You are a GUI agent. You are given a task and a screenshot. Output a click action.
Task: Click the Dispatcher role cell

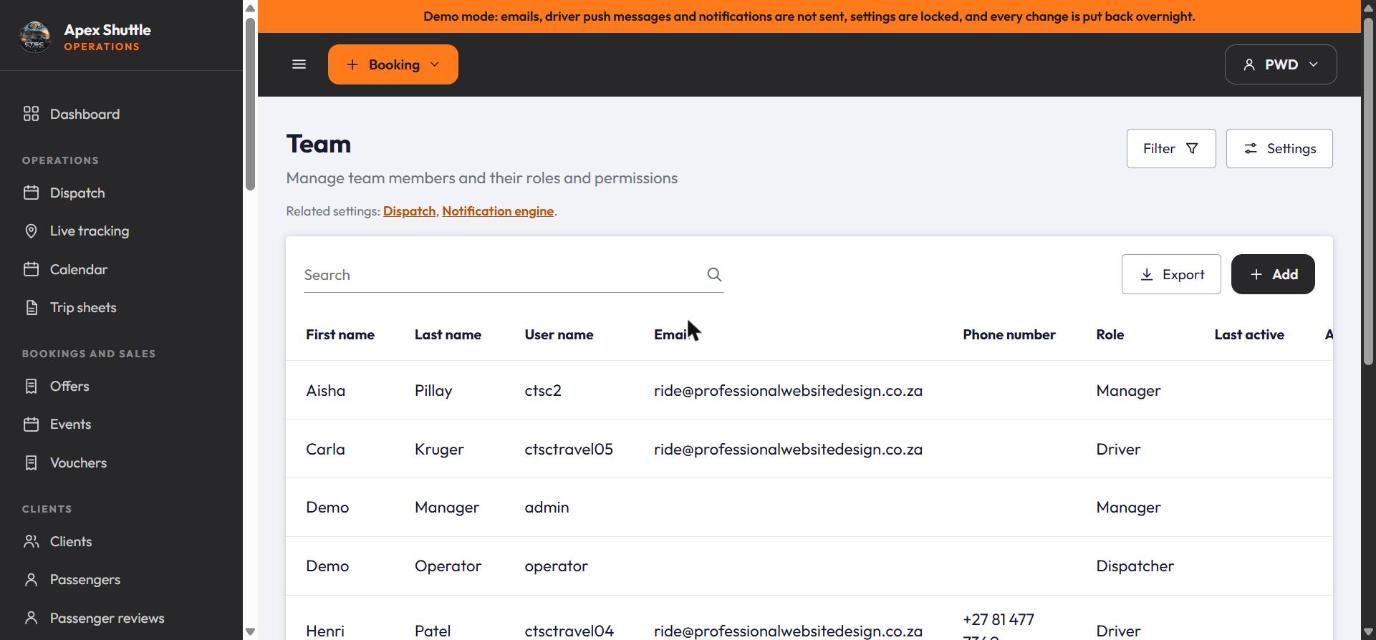click(1135, 566)
